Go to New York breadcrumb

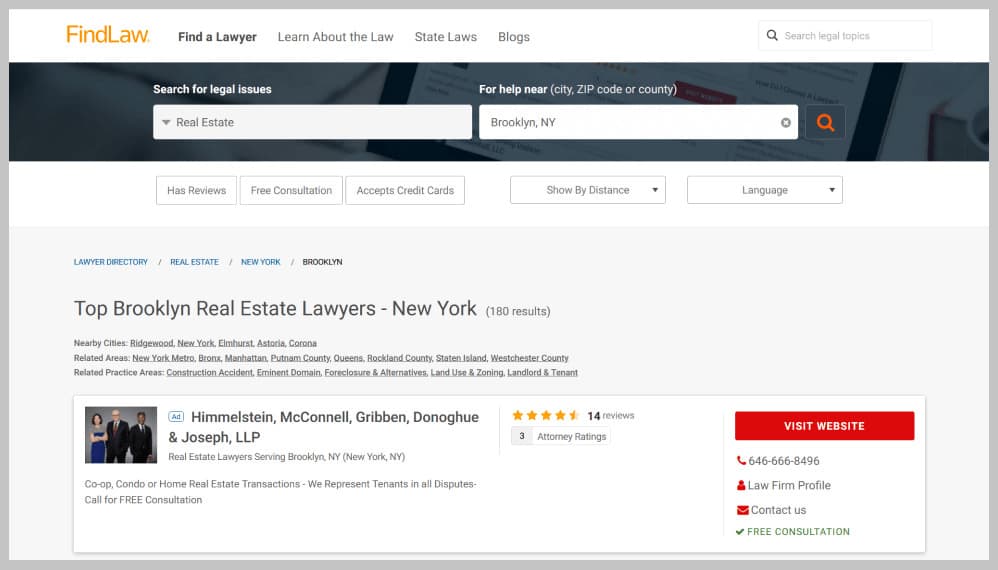260,262
